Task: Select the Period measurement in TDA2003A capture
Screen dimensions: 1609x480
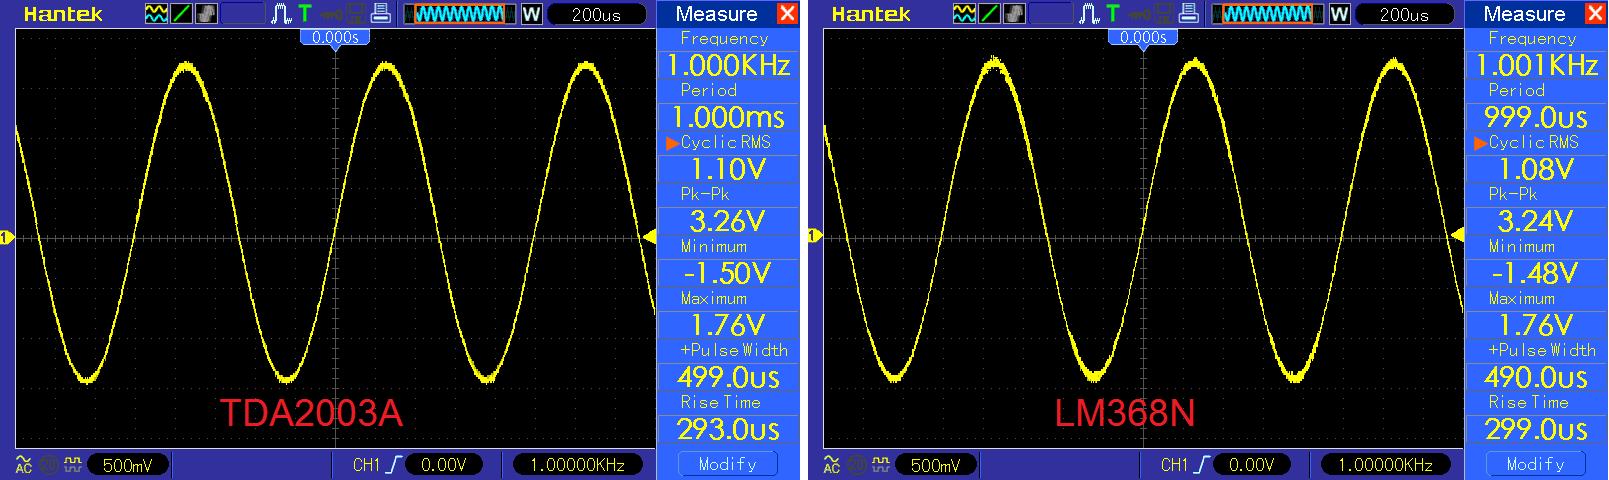Action: (x=728, y=106)
